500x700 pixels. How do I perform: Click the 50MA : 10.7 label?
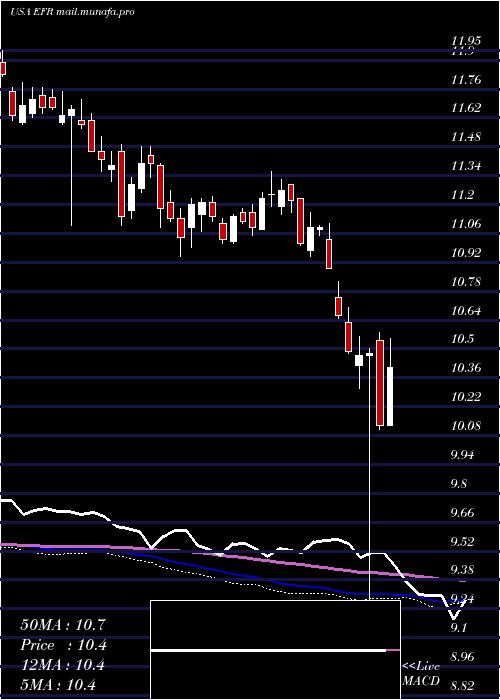coord(63,625)
